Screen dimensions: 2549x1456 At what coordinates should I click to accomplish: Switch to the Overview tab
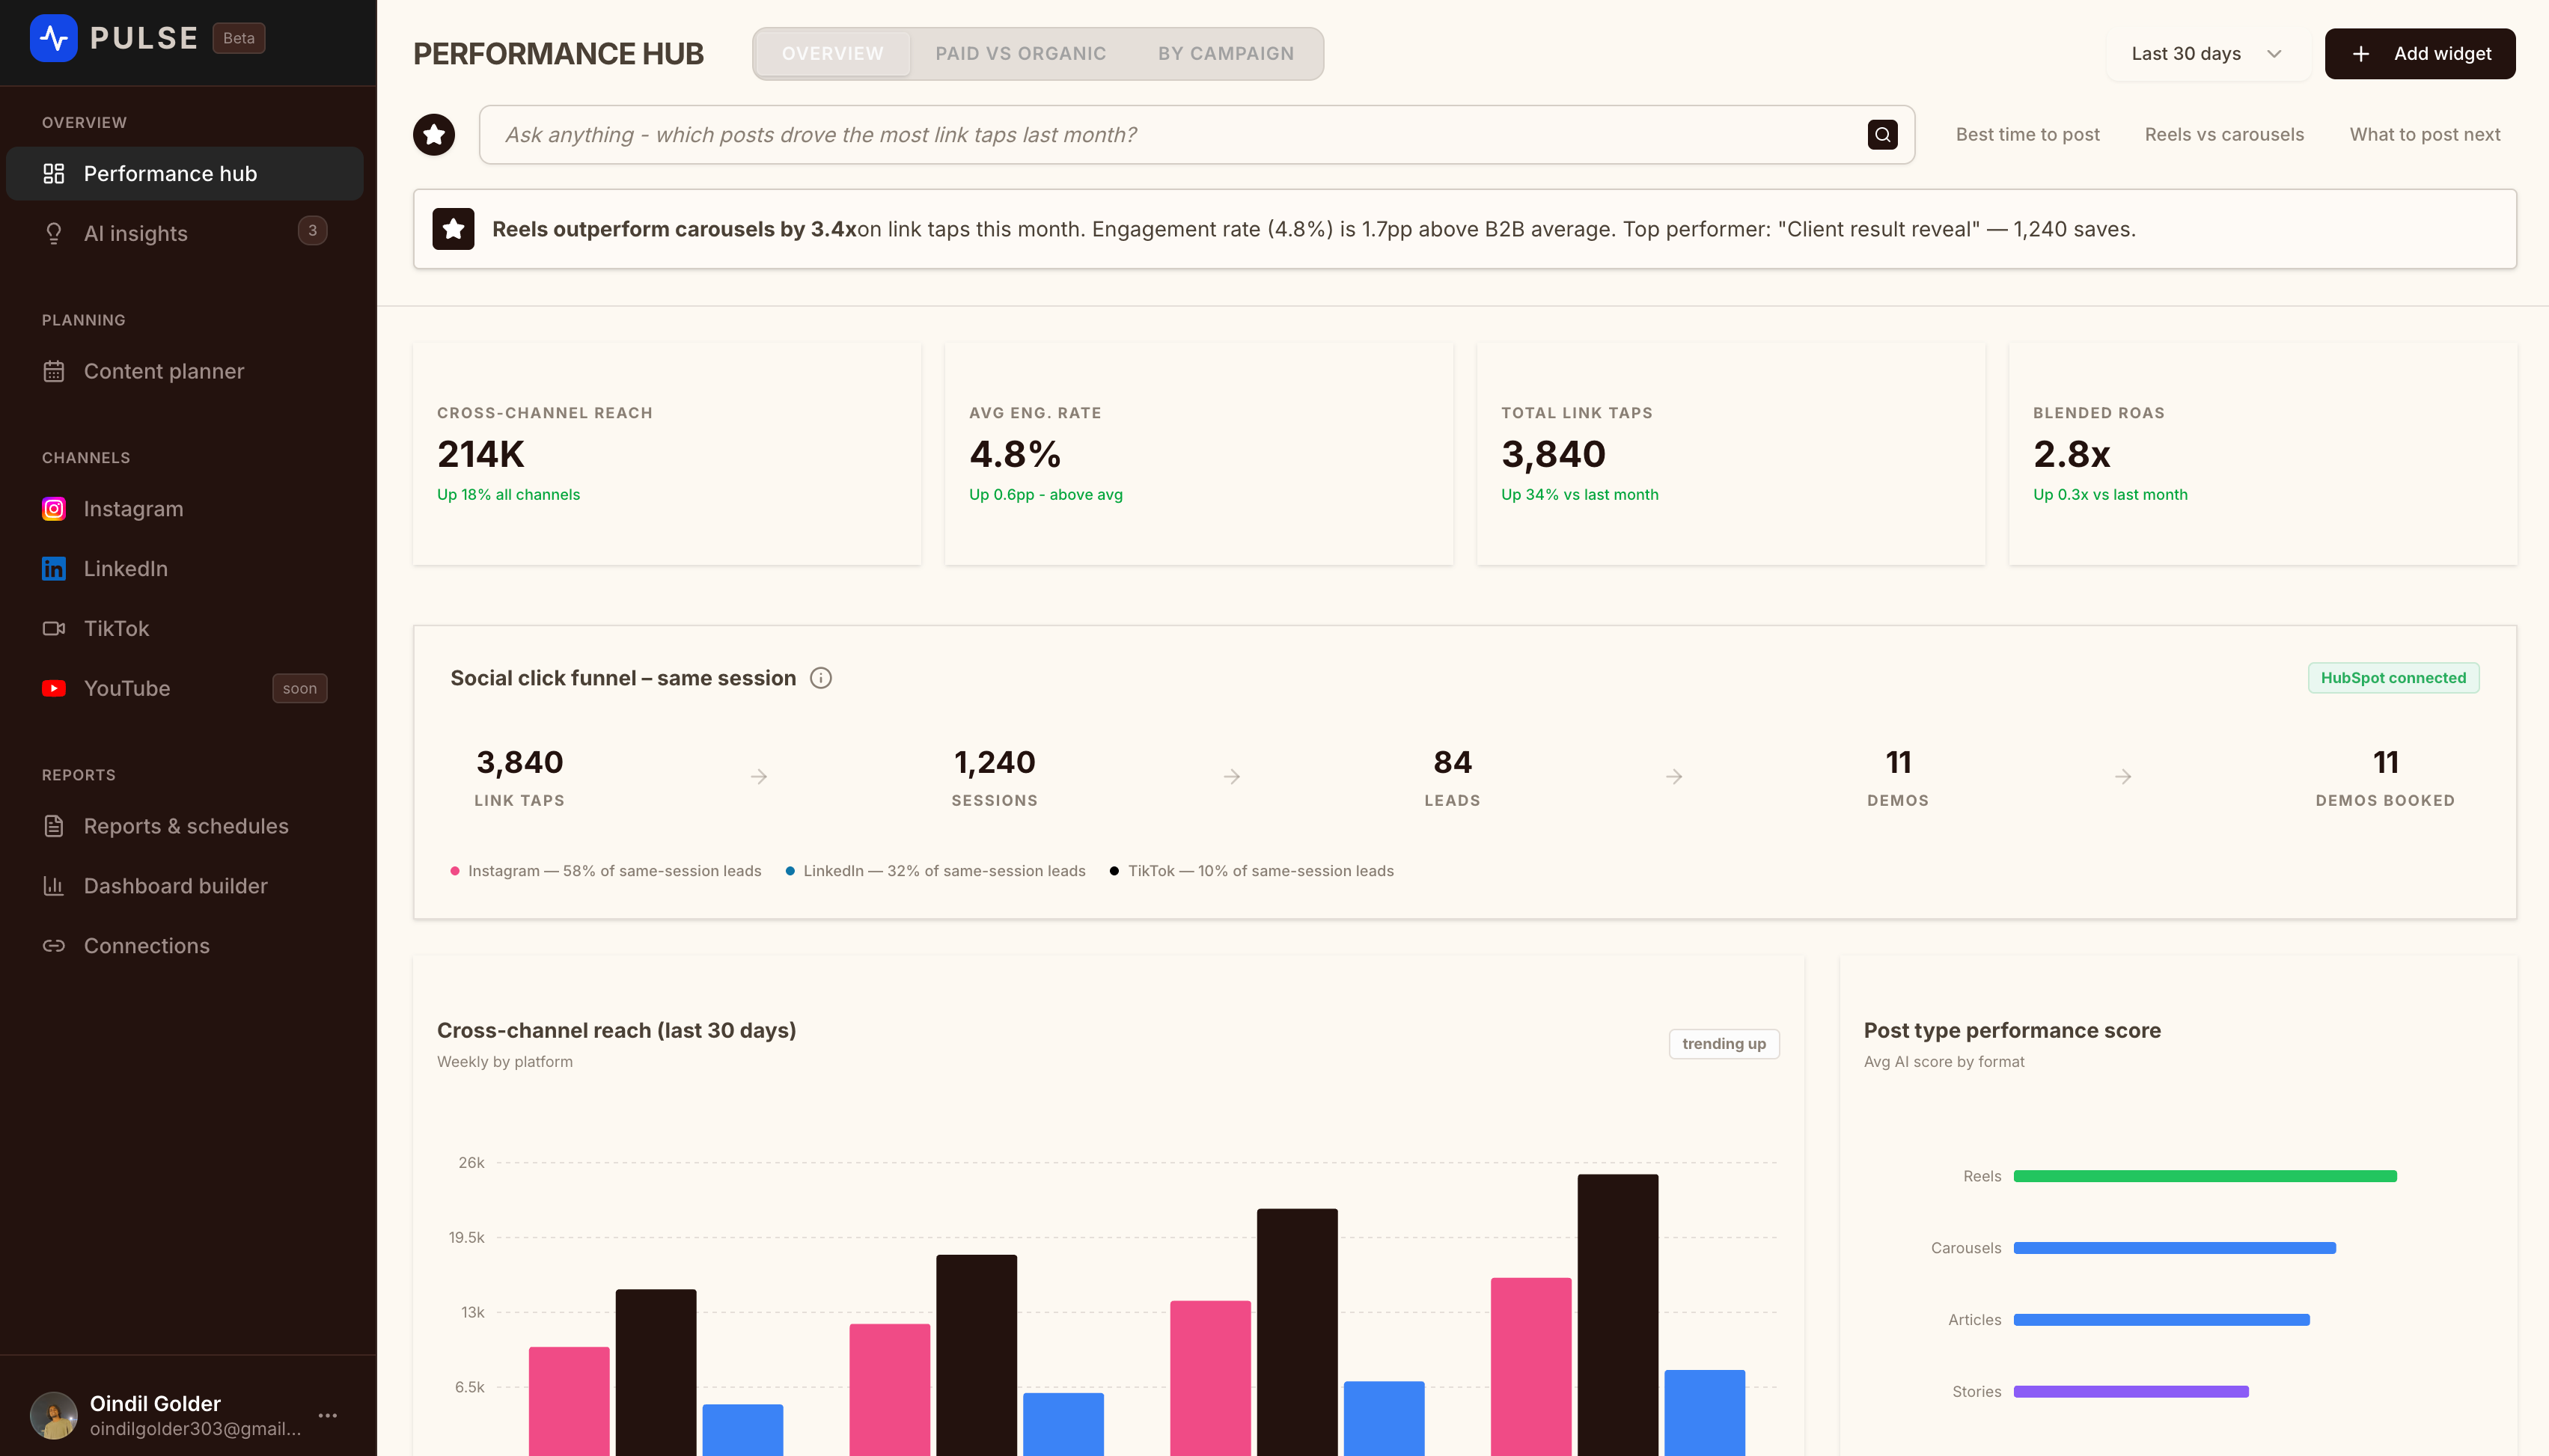point(832,54)
